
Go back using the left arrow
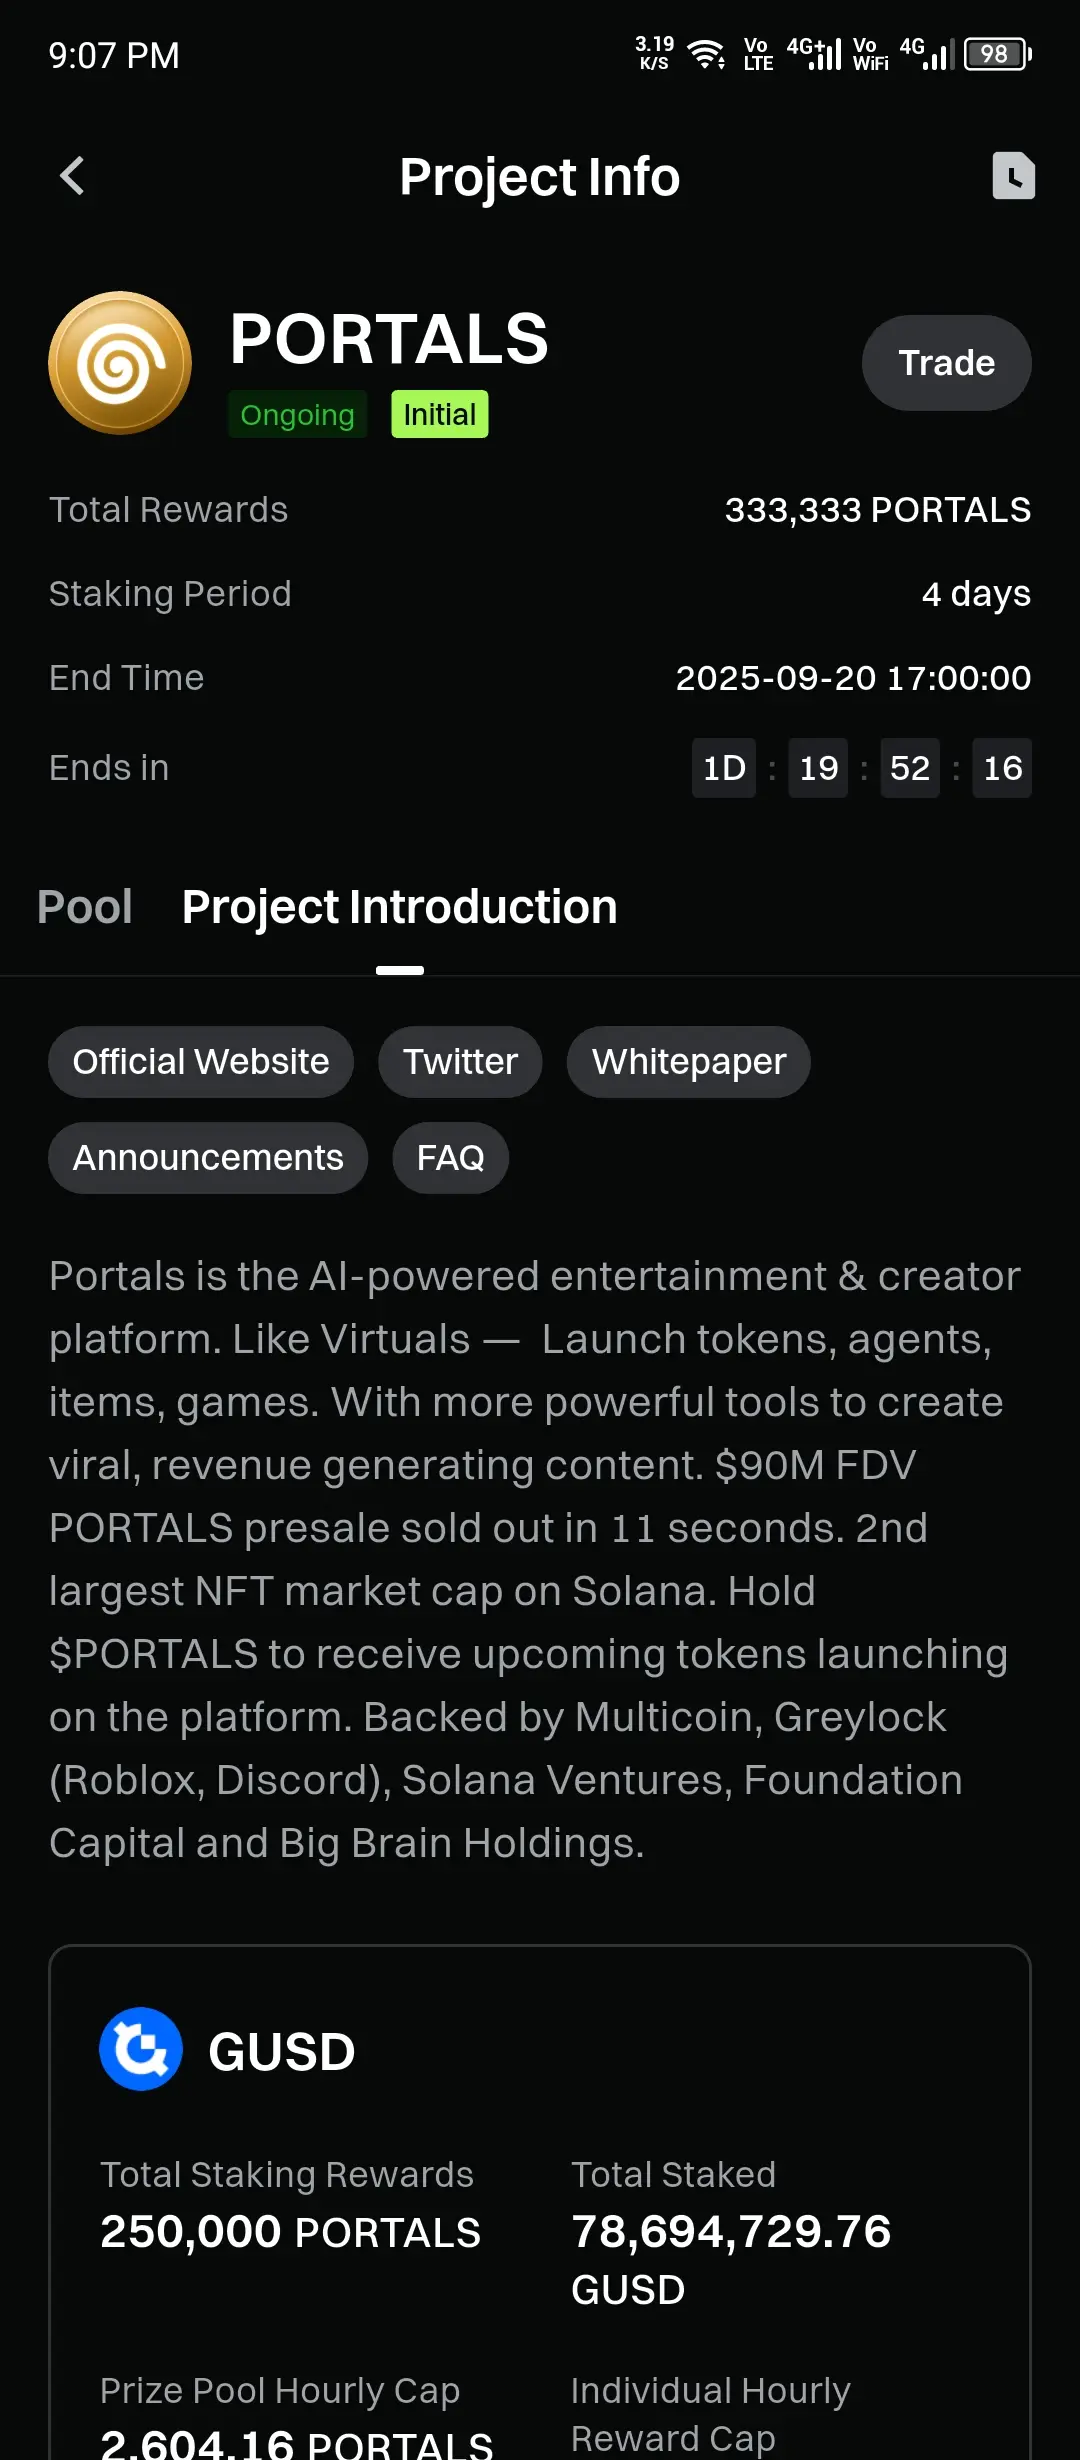tap(72, 177)
